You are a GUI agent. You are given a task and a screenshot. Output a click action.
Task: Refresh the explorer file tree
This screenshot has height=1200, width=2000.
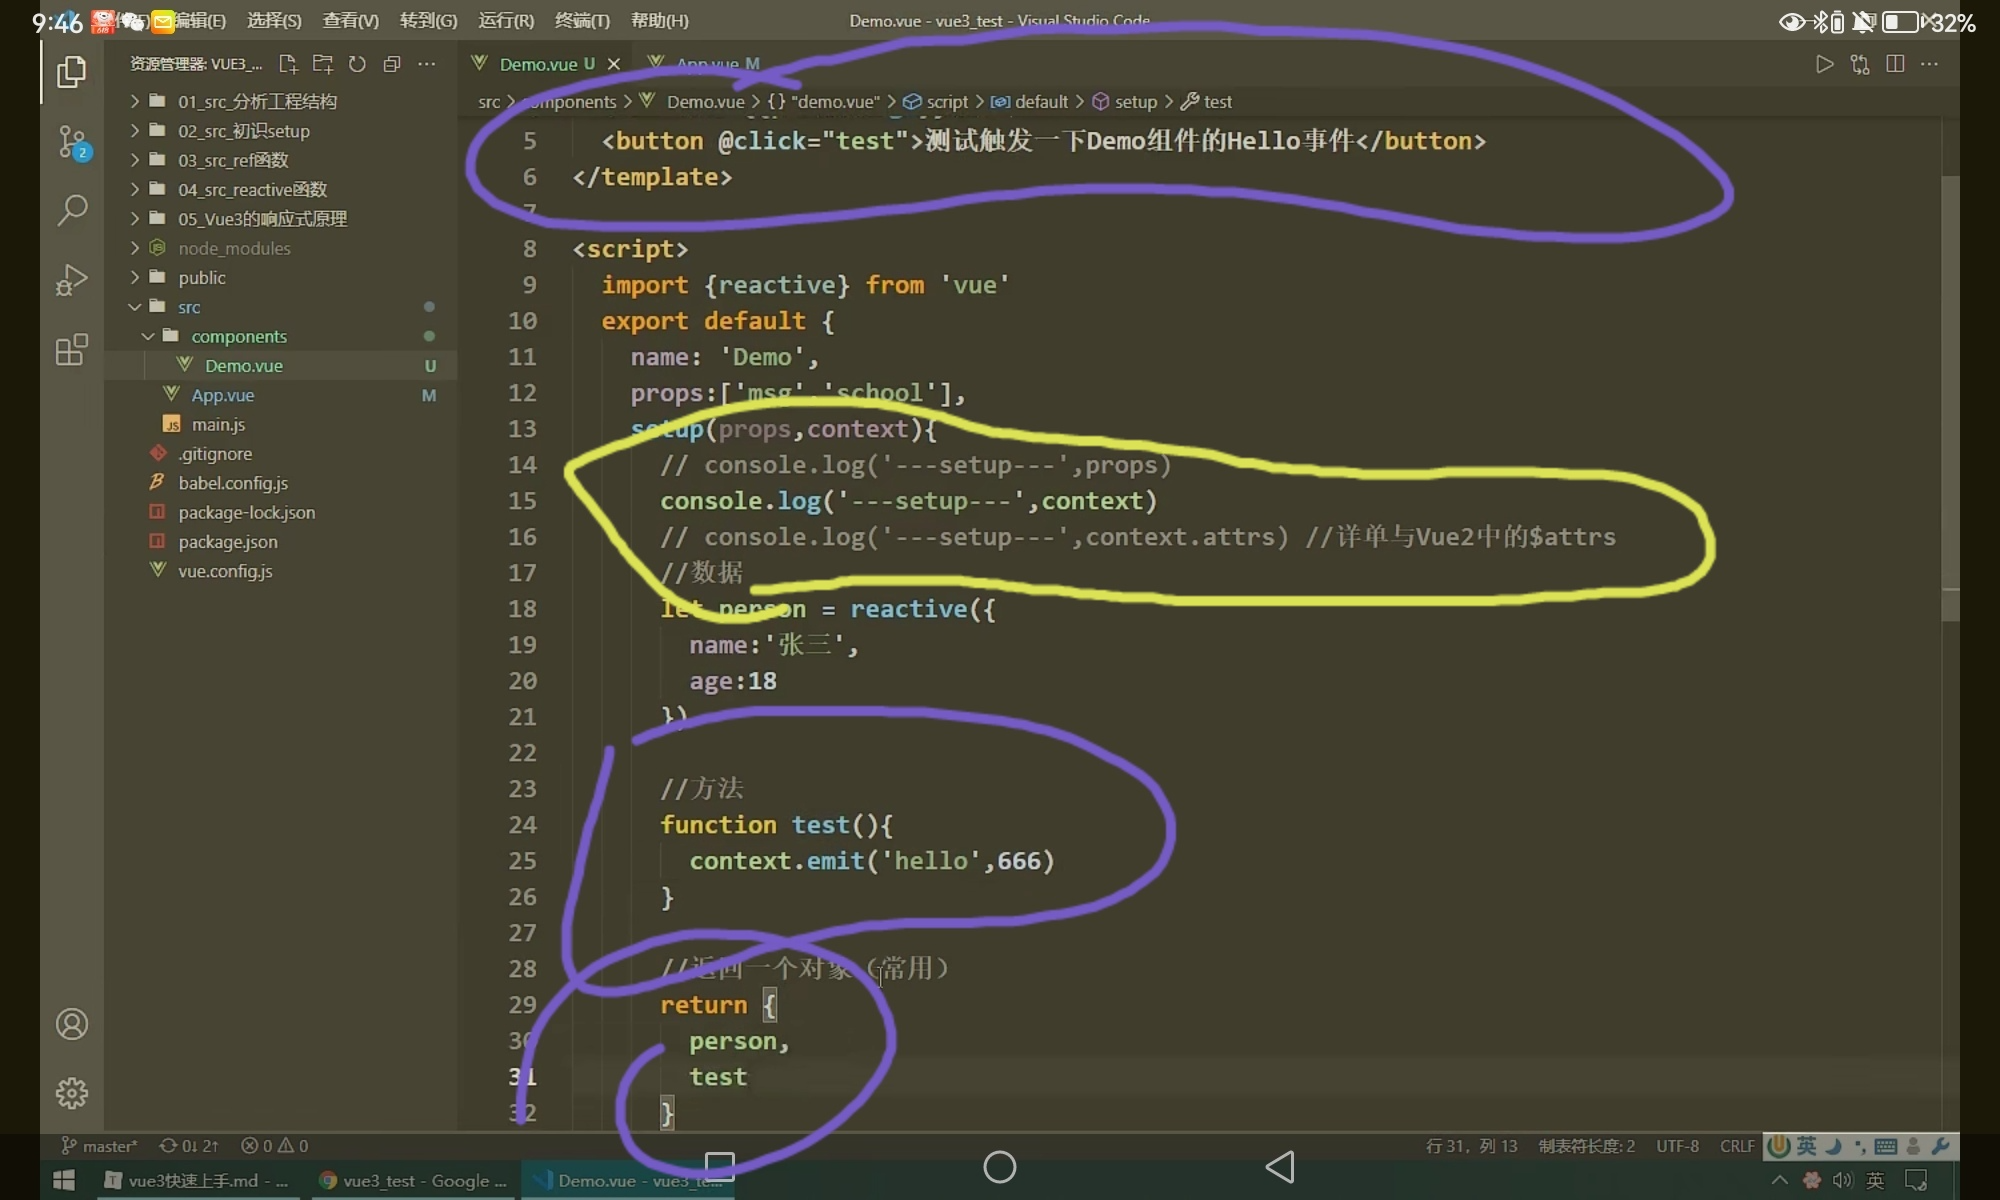[x=357, y=64]
